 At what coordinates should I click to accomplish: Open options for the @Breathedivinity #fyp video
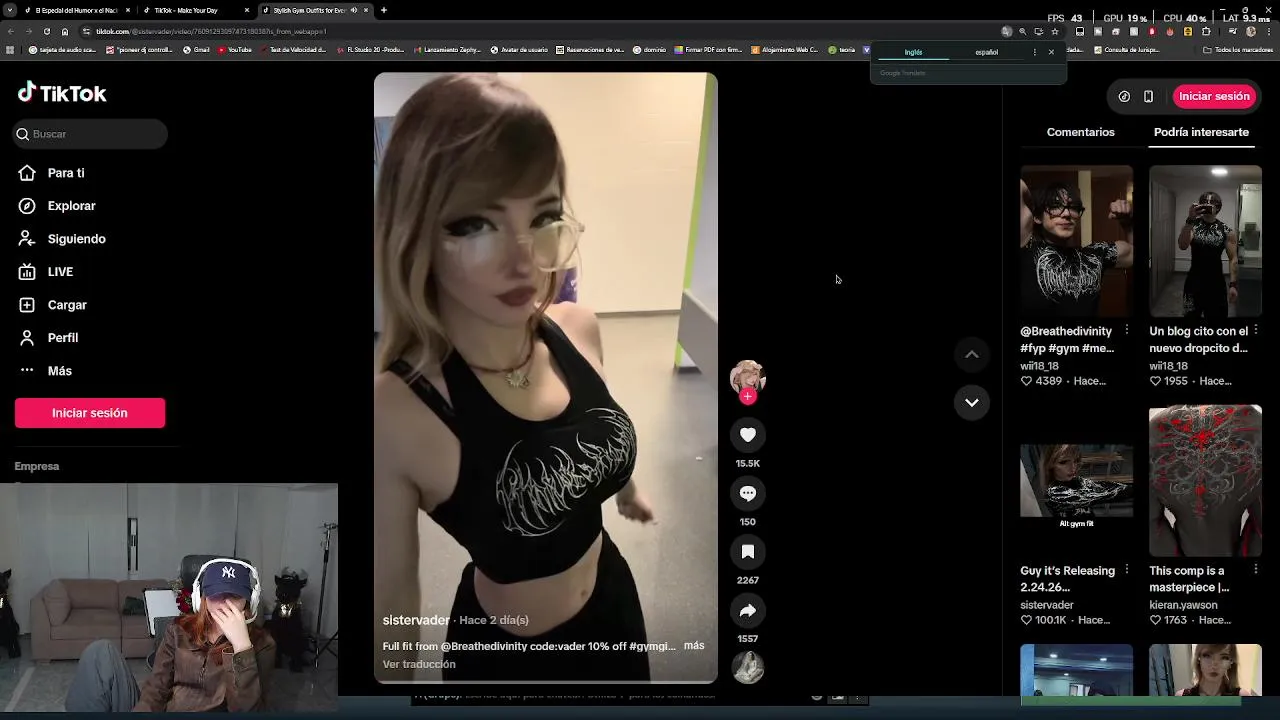click(1127, 330)
